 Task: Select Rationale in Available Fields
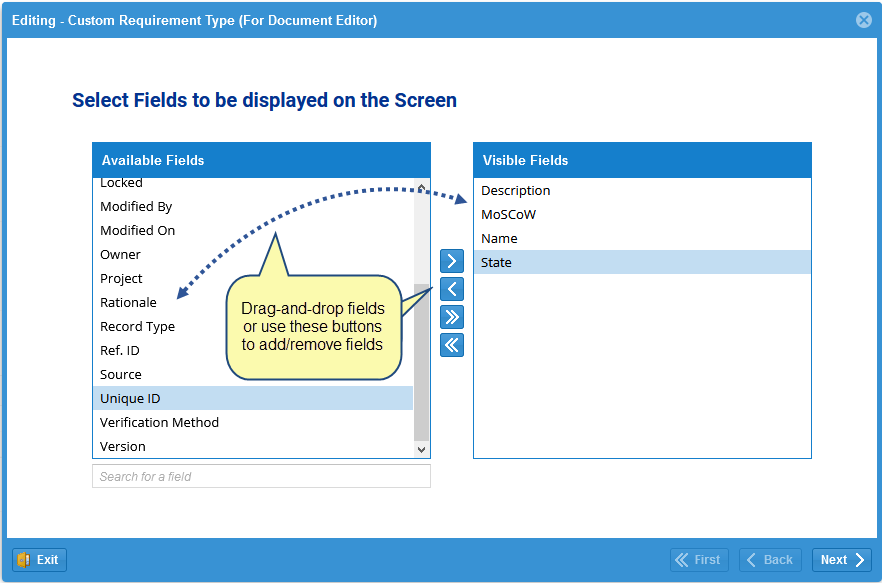tap(253, 302)
